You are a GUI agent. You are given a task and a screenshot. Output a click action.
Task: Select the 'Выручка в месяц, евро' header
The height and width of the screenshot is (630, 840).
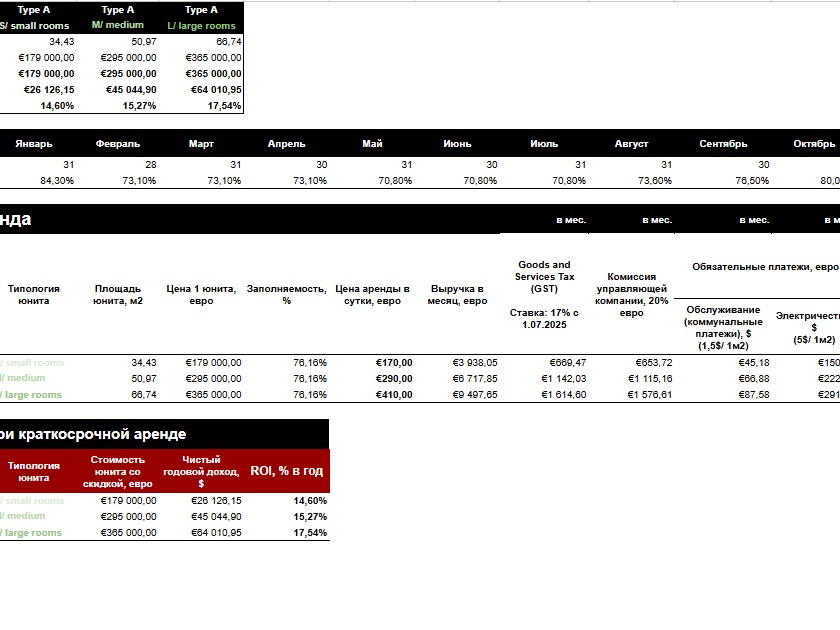click(x=458, y=295)
